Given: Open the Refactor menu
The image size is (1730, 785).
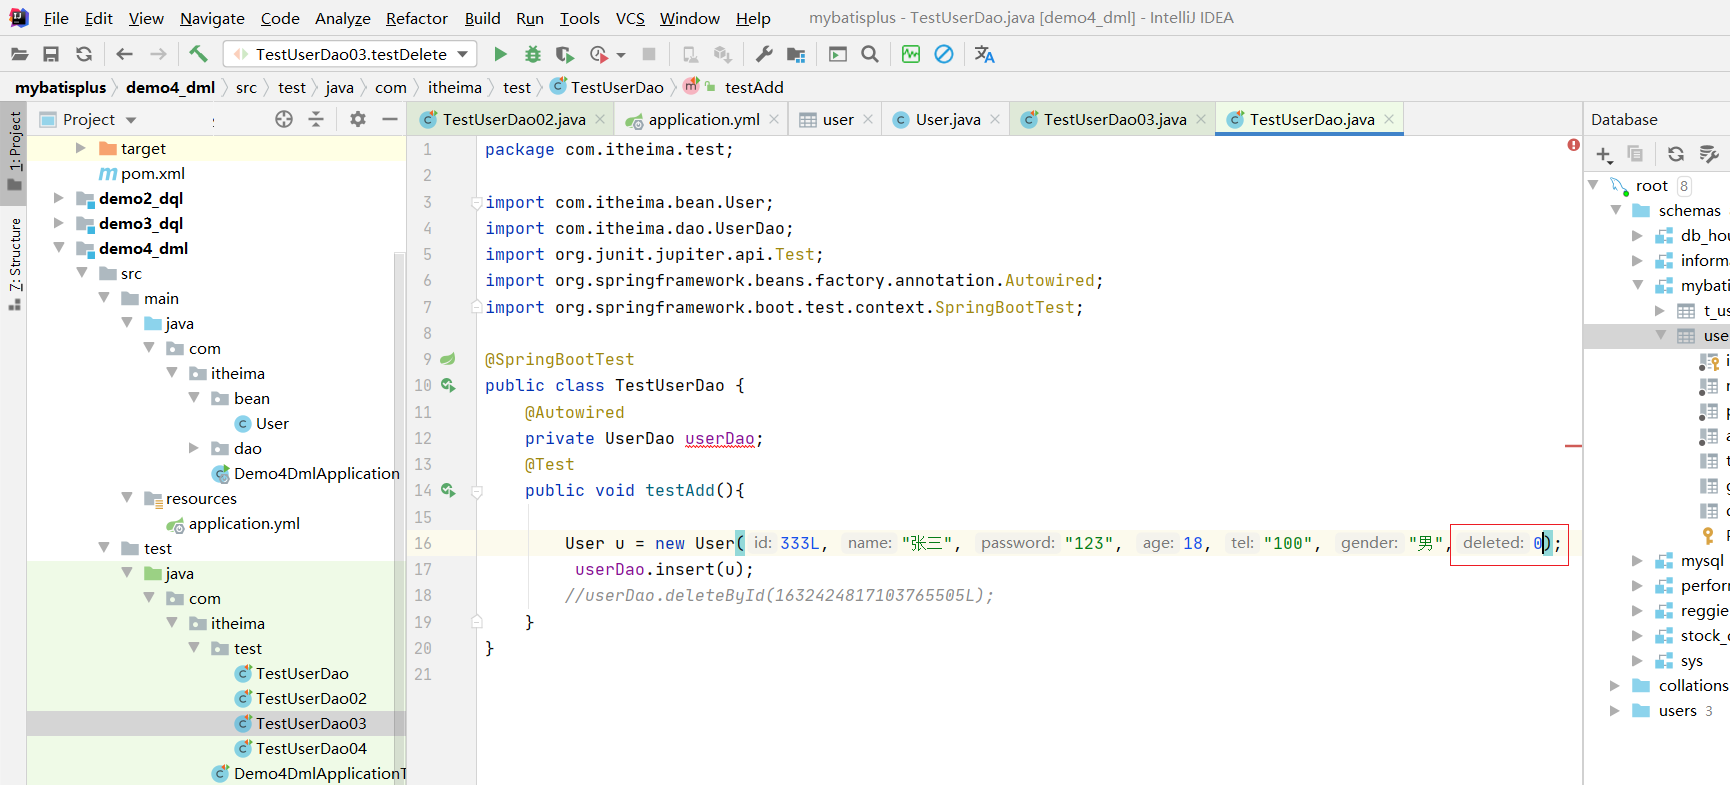Looking at the screenshot, I should tap(416, 18).
